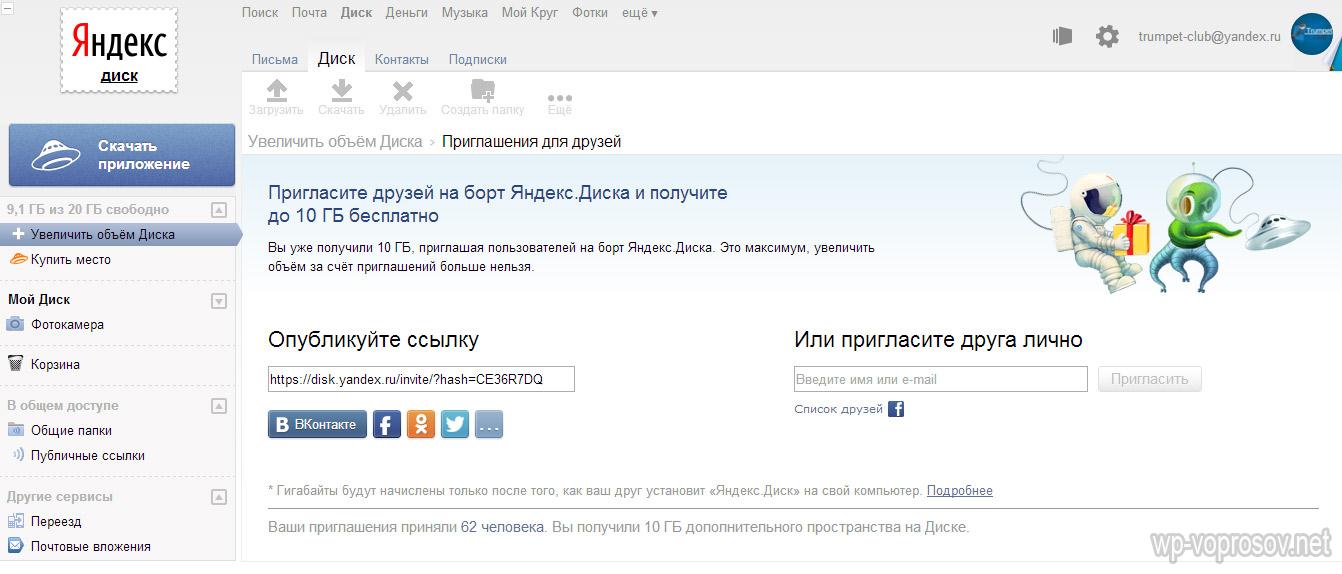
Task: Share via the ВКонтакте button
Action: click(x=317, y=424)
